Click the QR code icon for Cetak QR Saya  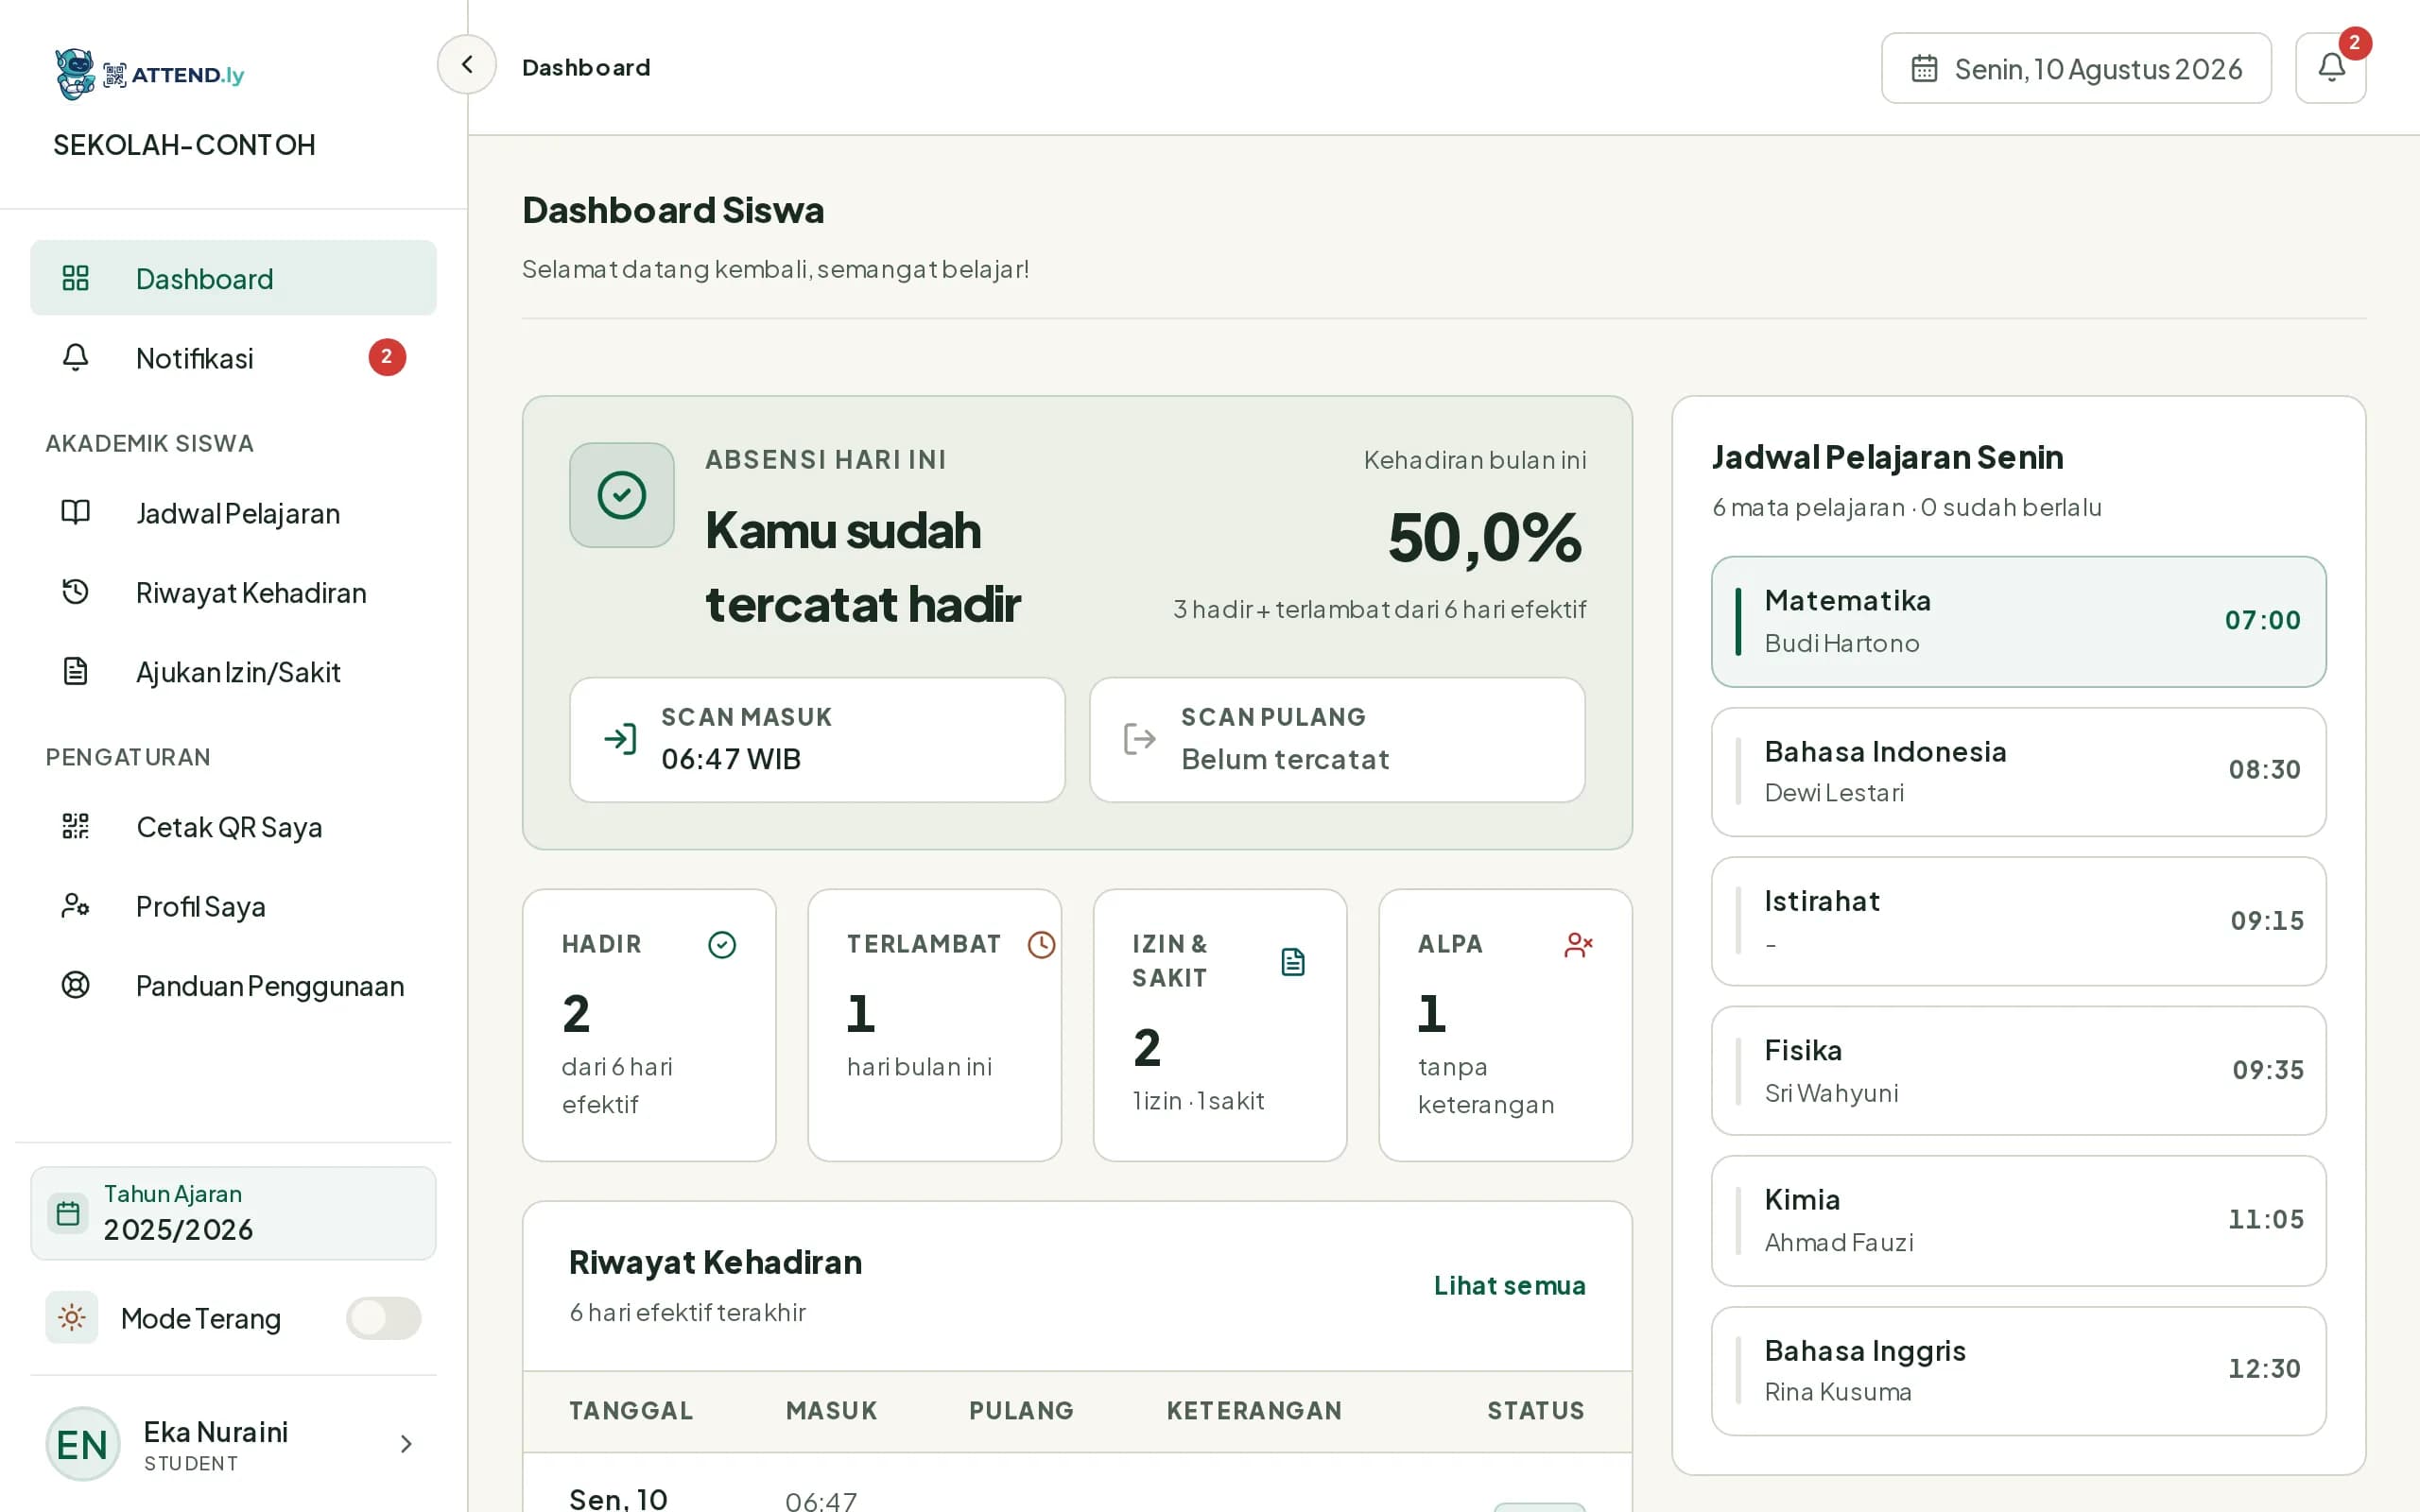click(x=76, y=826)
